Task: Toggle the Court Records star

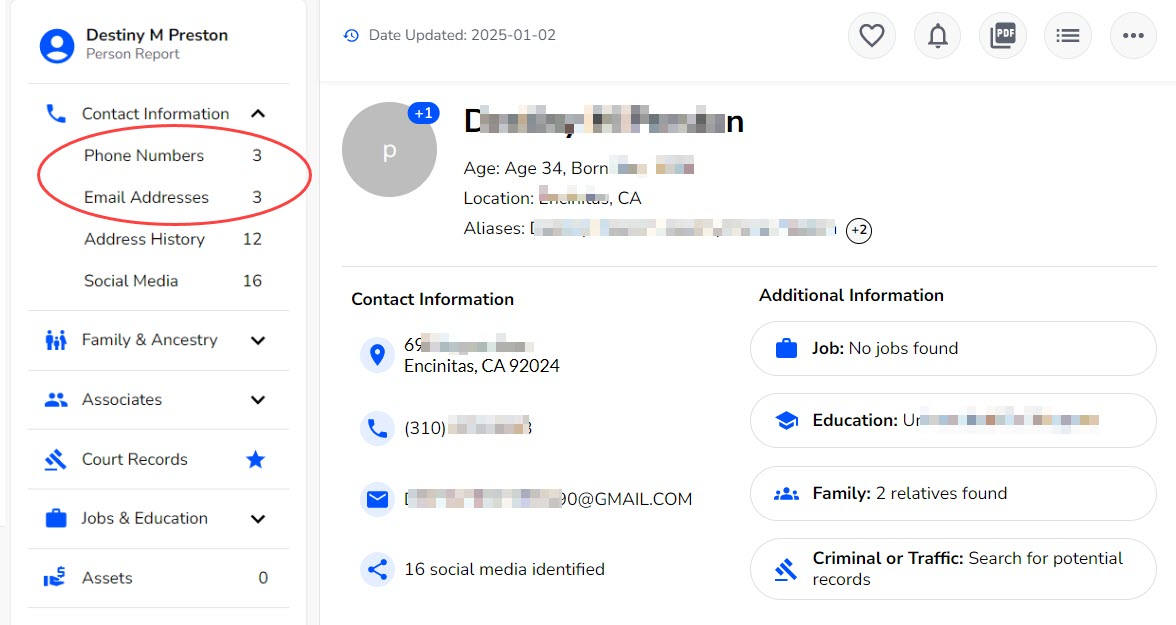Action: tap(256, 459)
